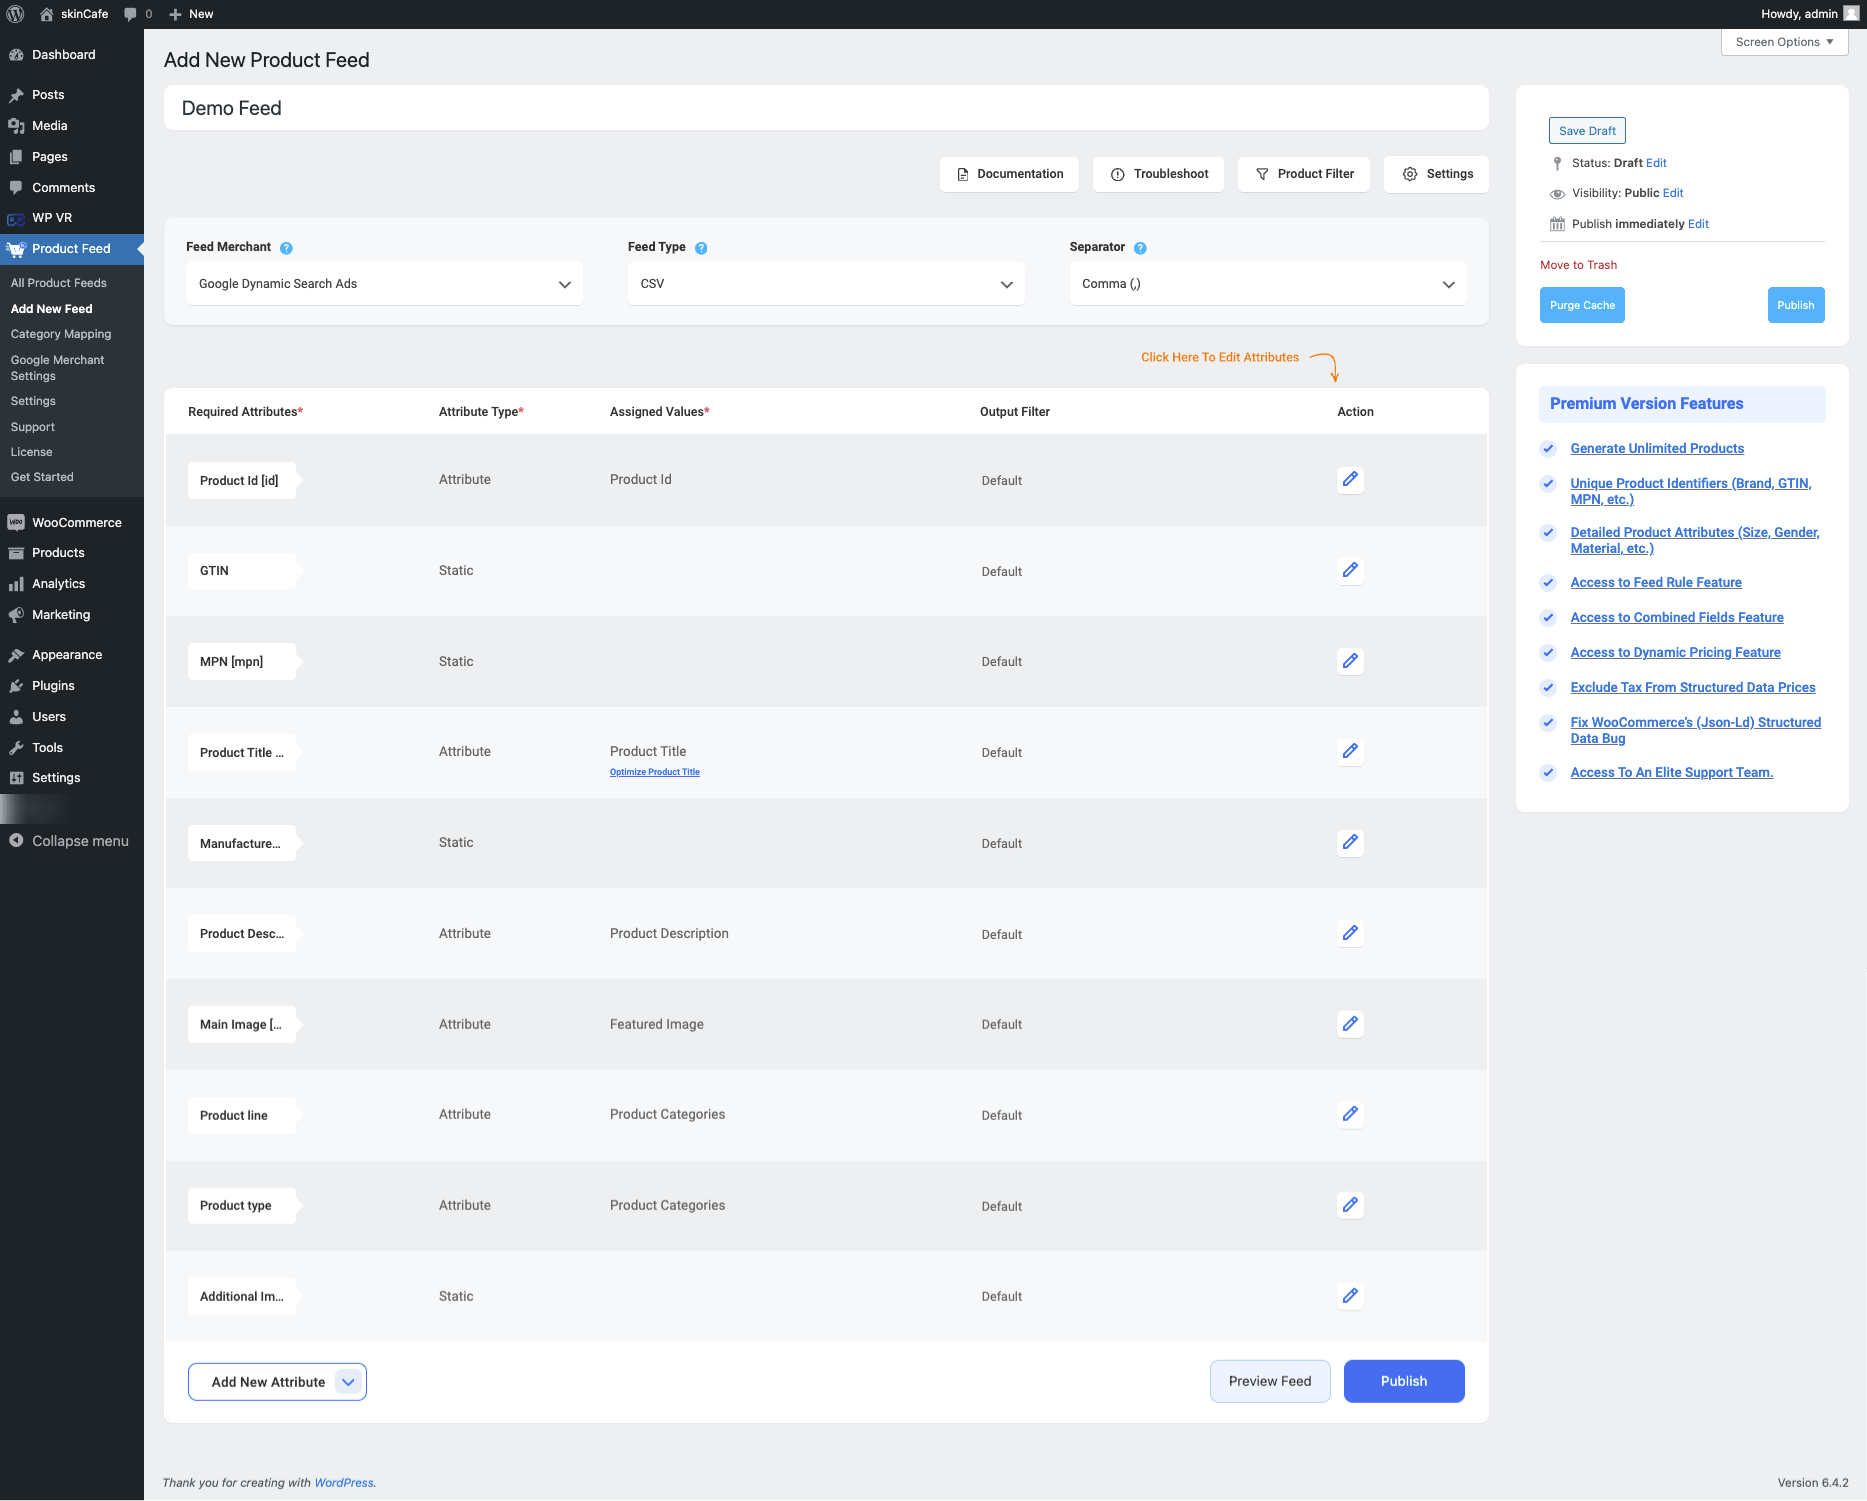
Task: Edit the MPN [mpn] attribute row
Action: (x=1350, y=661)
